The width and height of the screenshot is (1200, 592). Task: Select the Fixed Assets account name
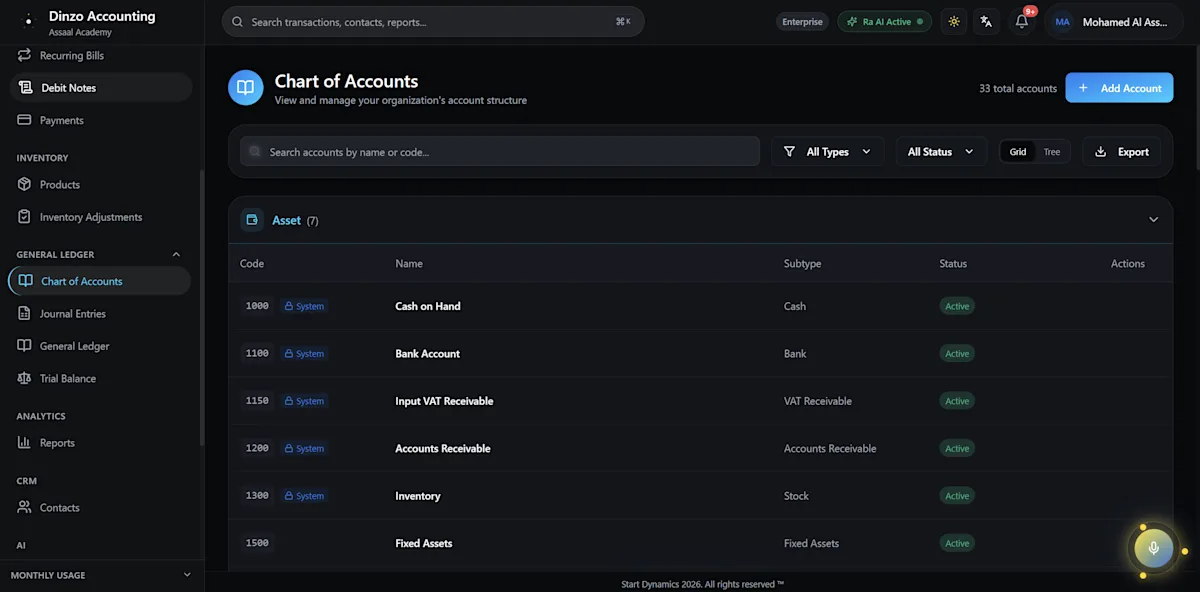[424, 544]
